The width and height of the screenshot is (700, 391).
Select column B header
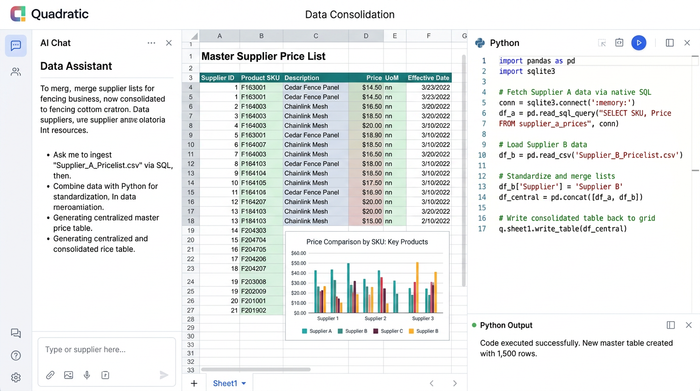pyautogui.click(x=261, y=36)
